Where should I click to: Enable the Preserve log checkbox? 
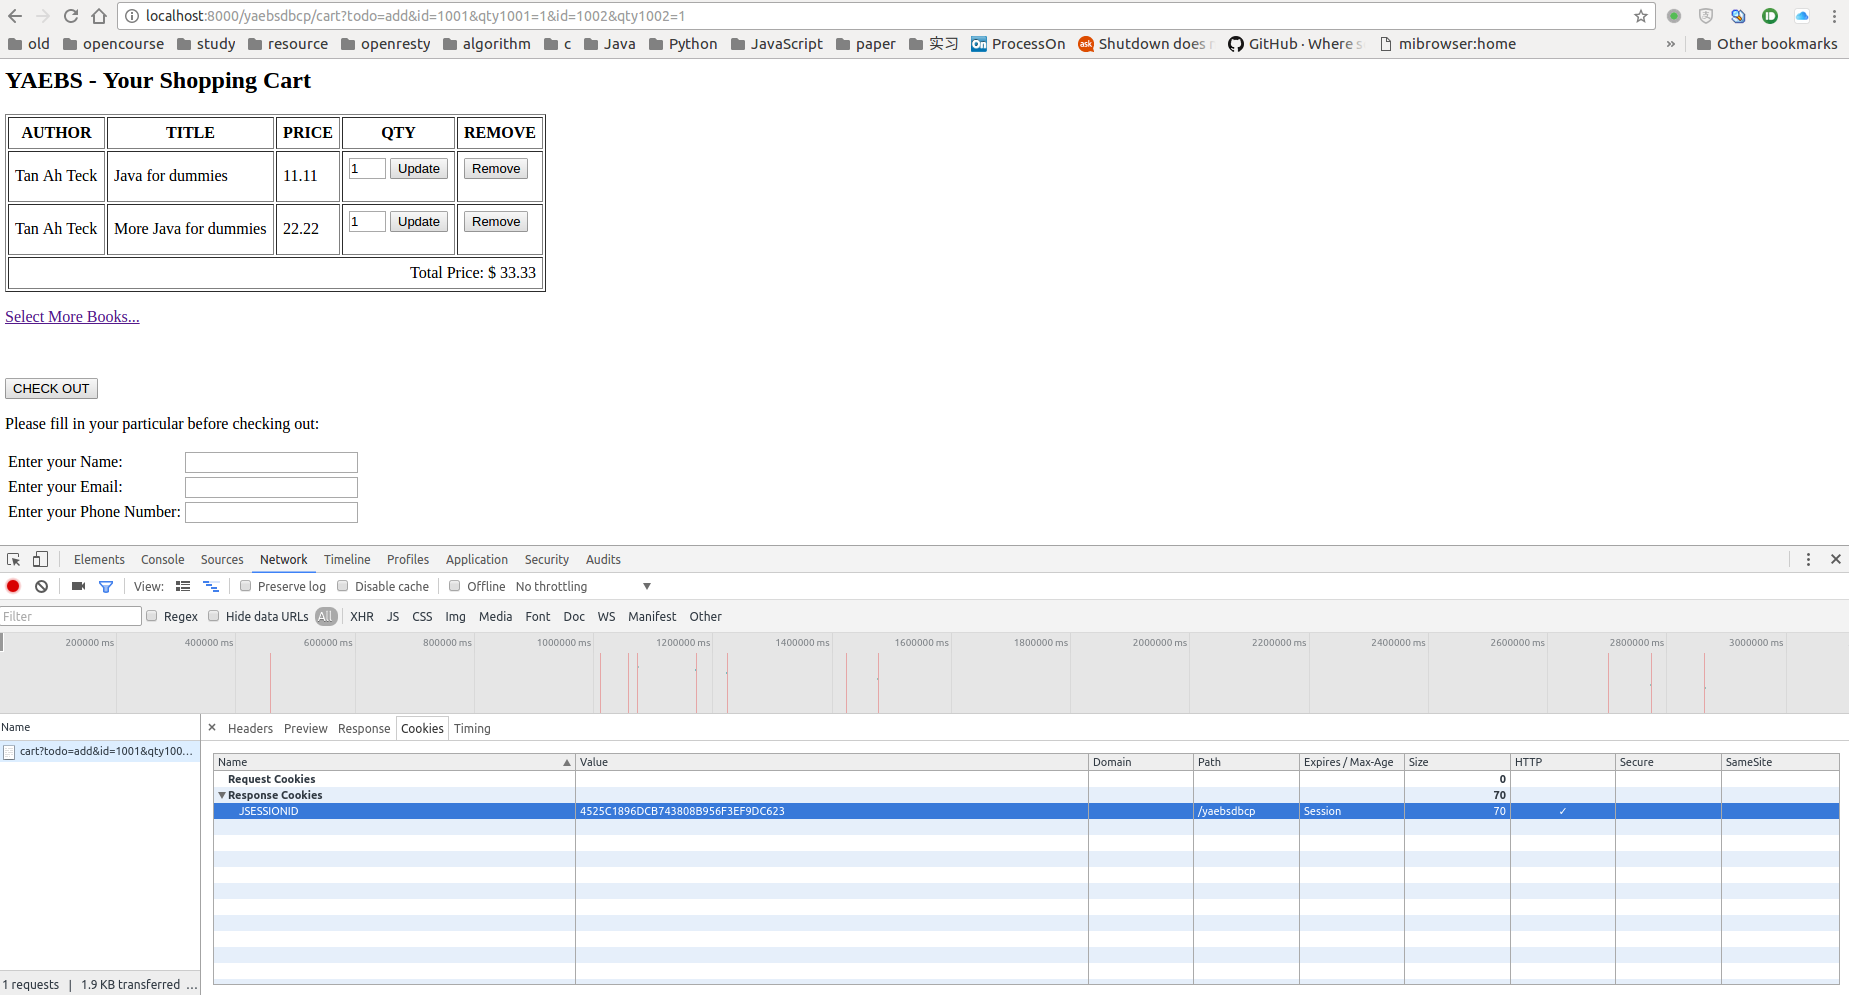click(245, 586)
